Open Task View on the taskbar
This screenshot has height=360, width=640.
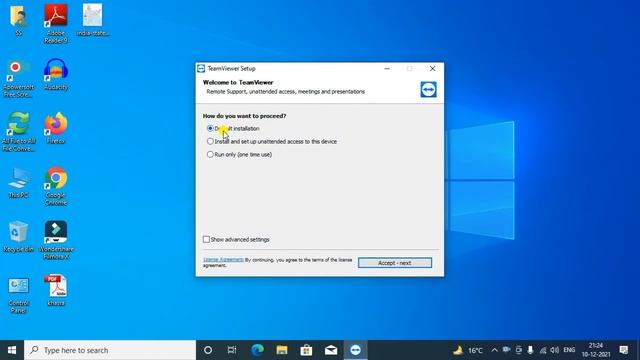click(232, 350)
